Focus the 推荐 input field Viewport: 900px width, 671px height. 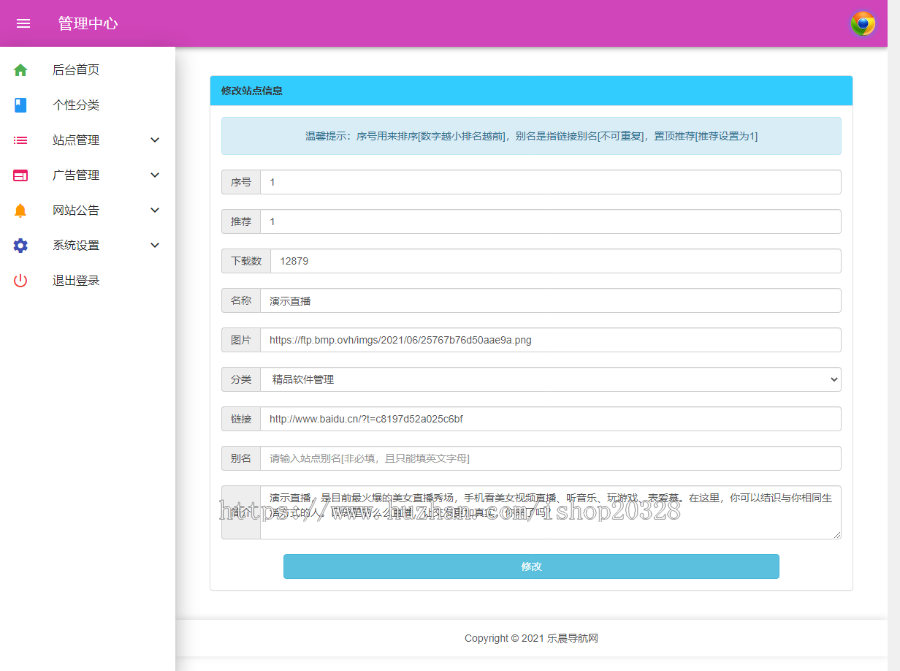click(x=550, y=222)
